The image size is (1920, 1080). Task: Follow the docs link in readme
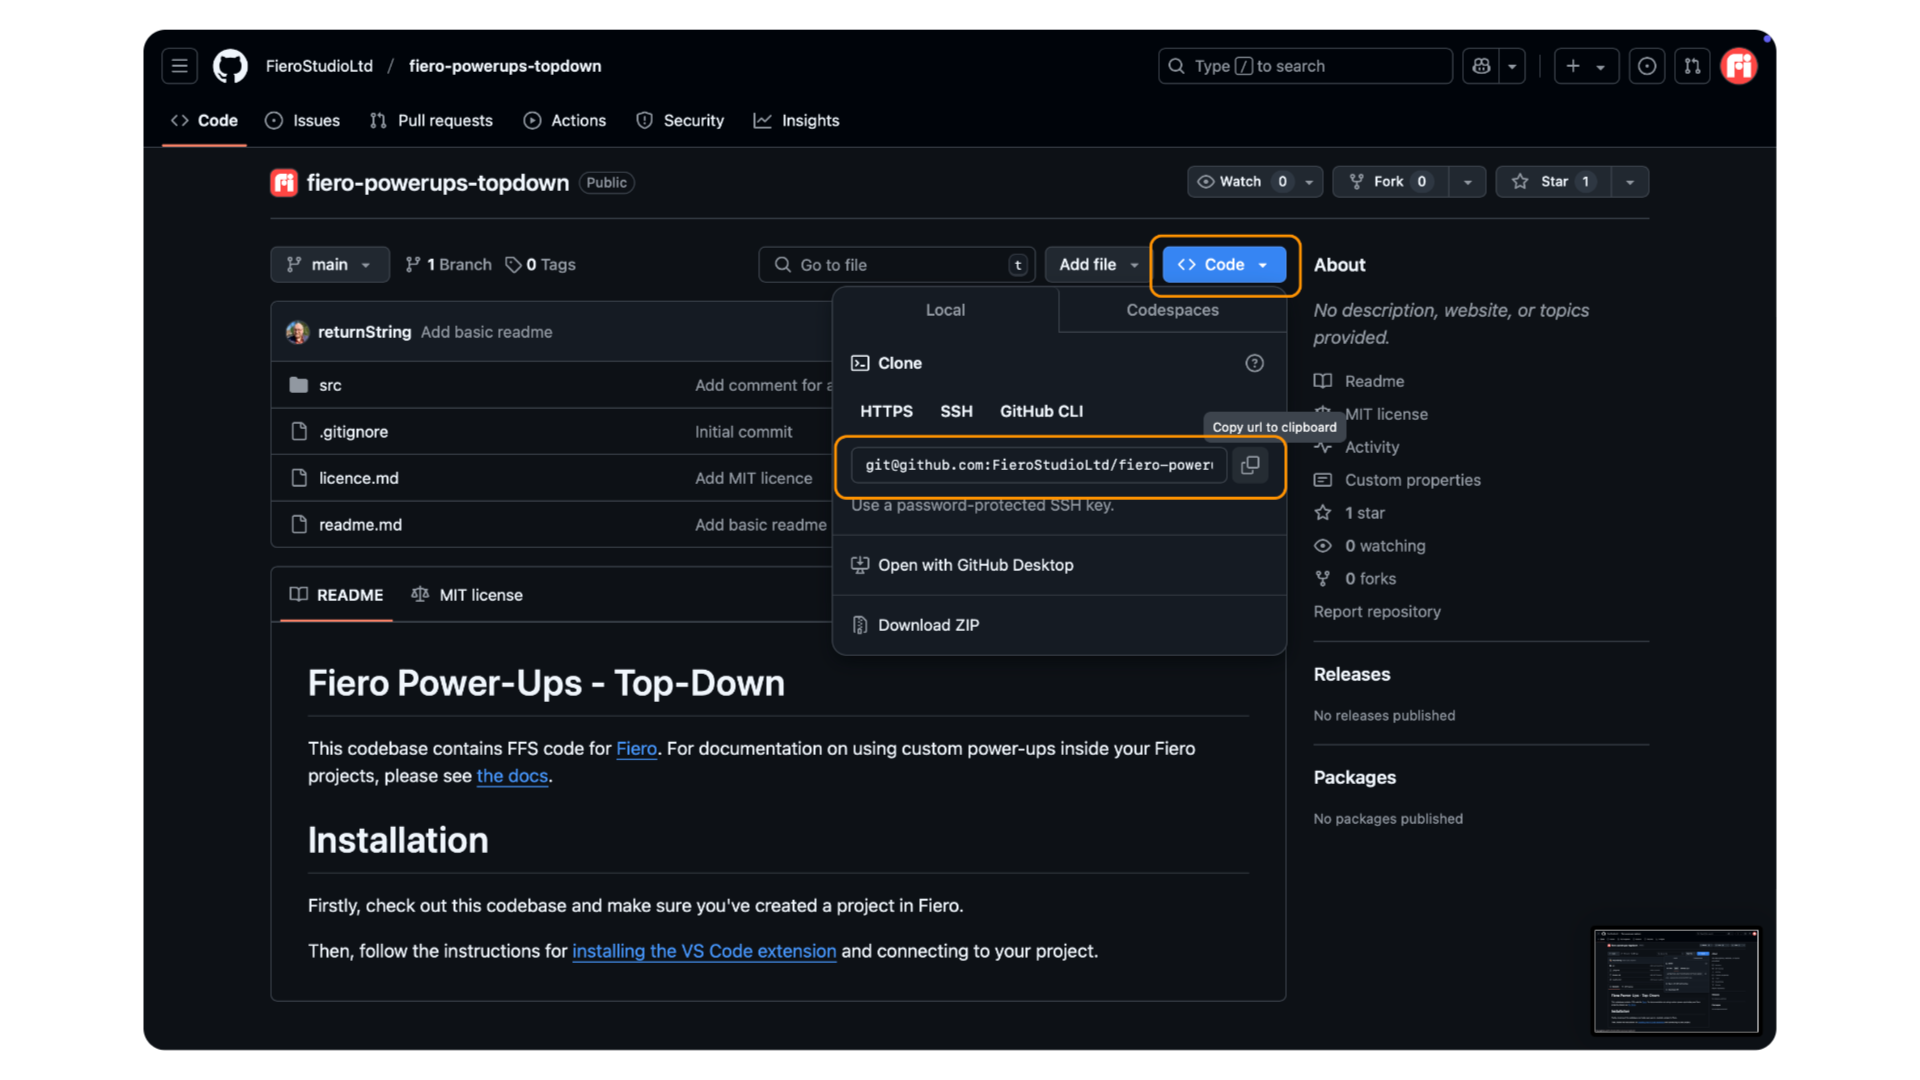(512, 776)
